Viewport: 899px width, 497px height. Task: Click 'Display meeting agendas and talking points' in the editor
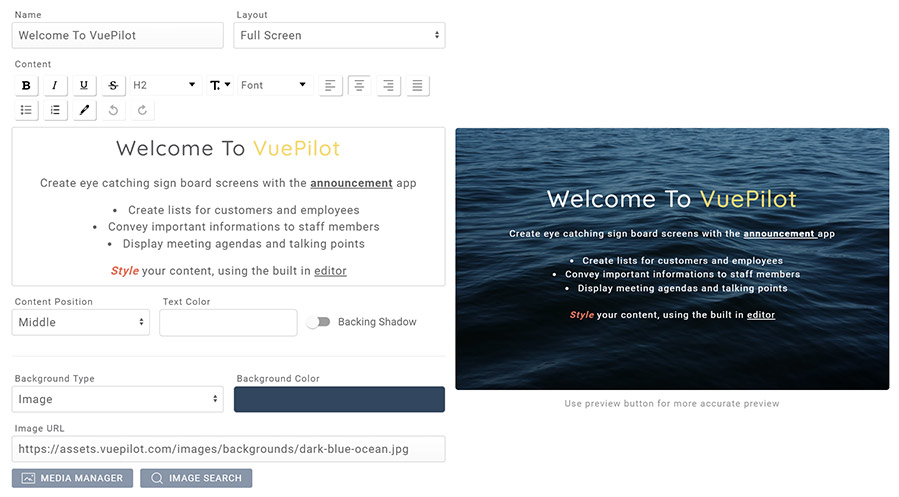[x=244, y=244]
